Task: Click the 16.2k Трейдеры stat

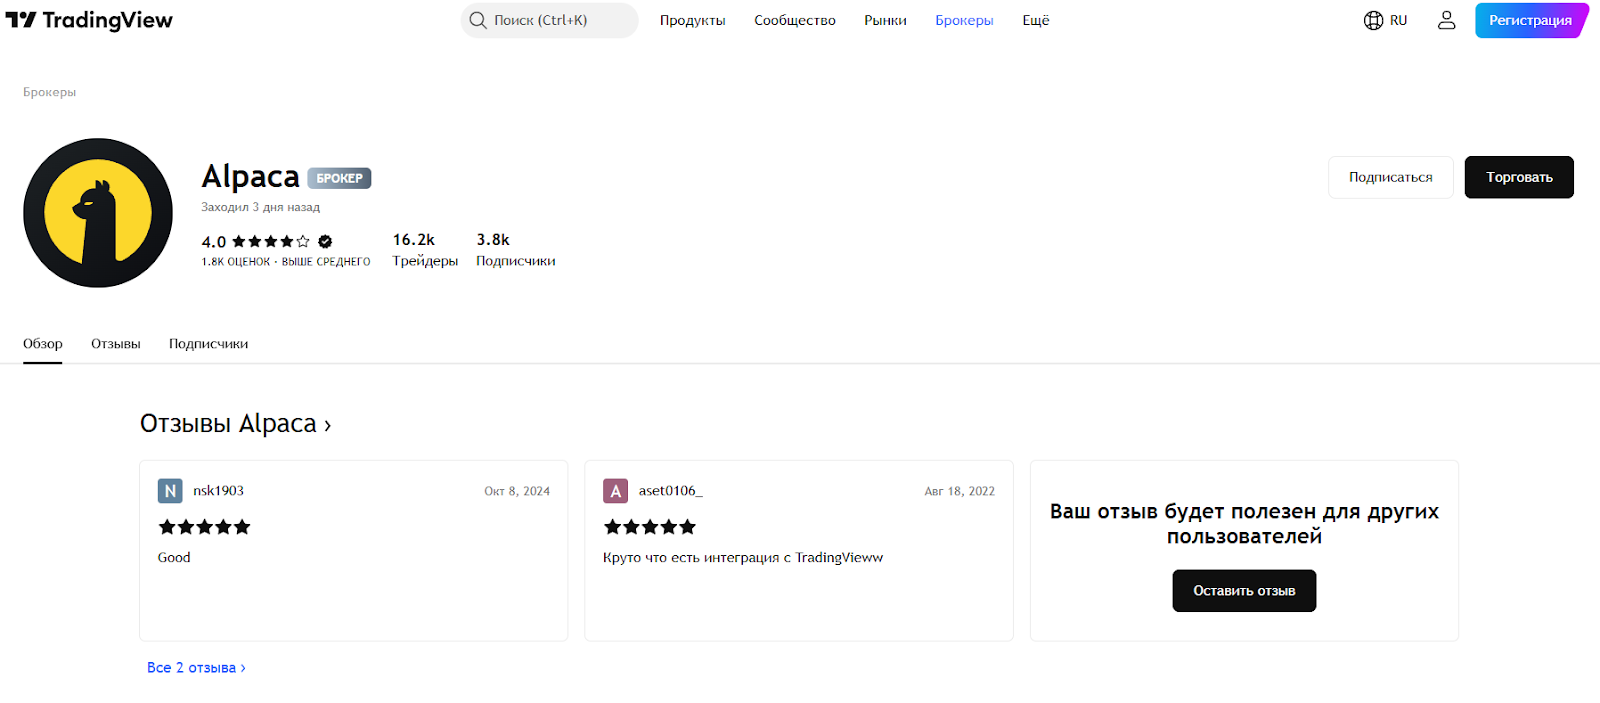Action: point(425,250)
